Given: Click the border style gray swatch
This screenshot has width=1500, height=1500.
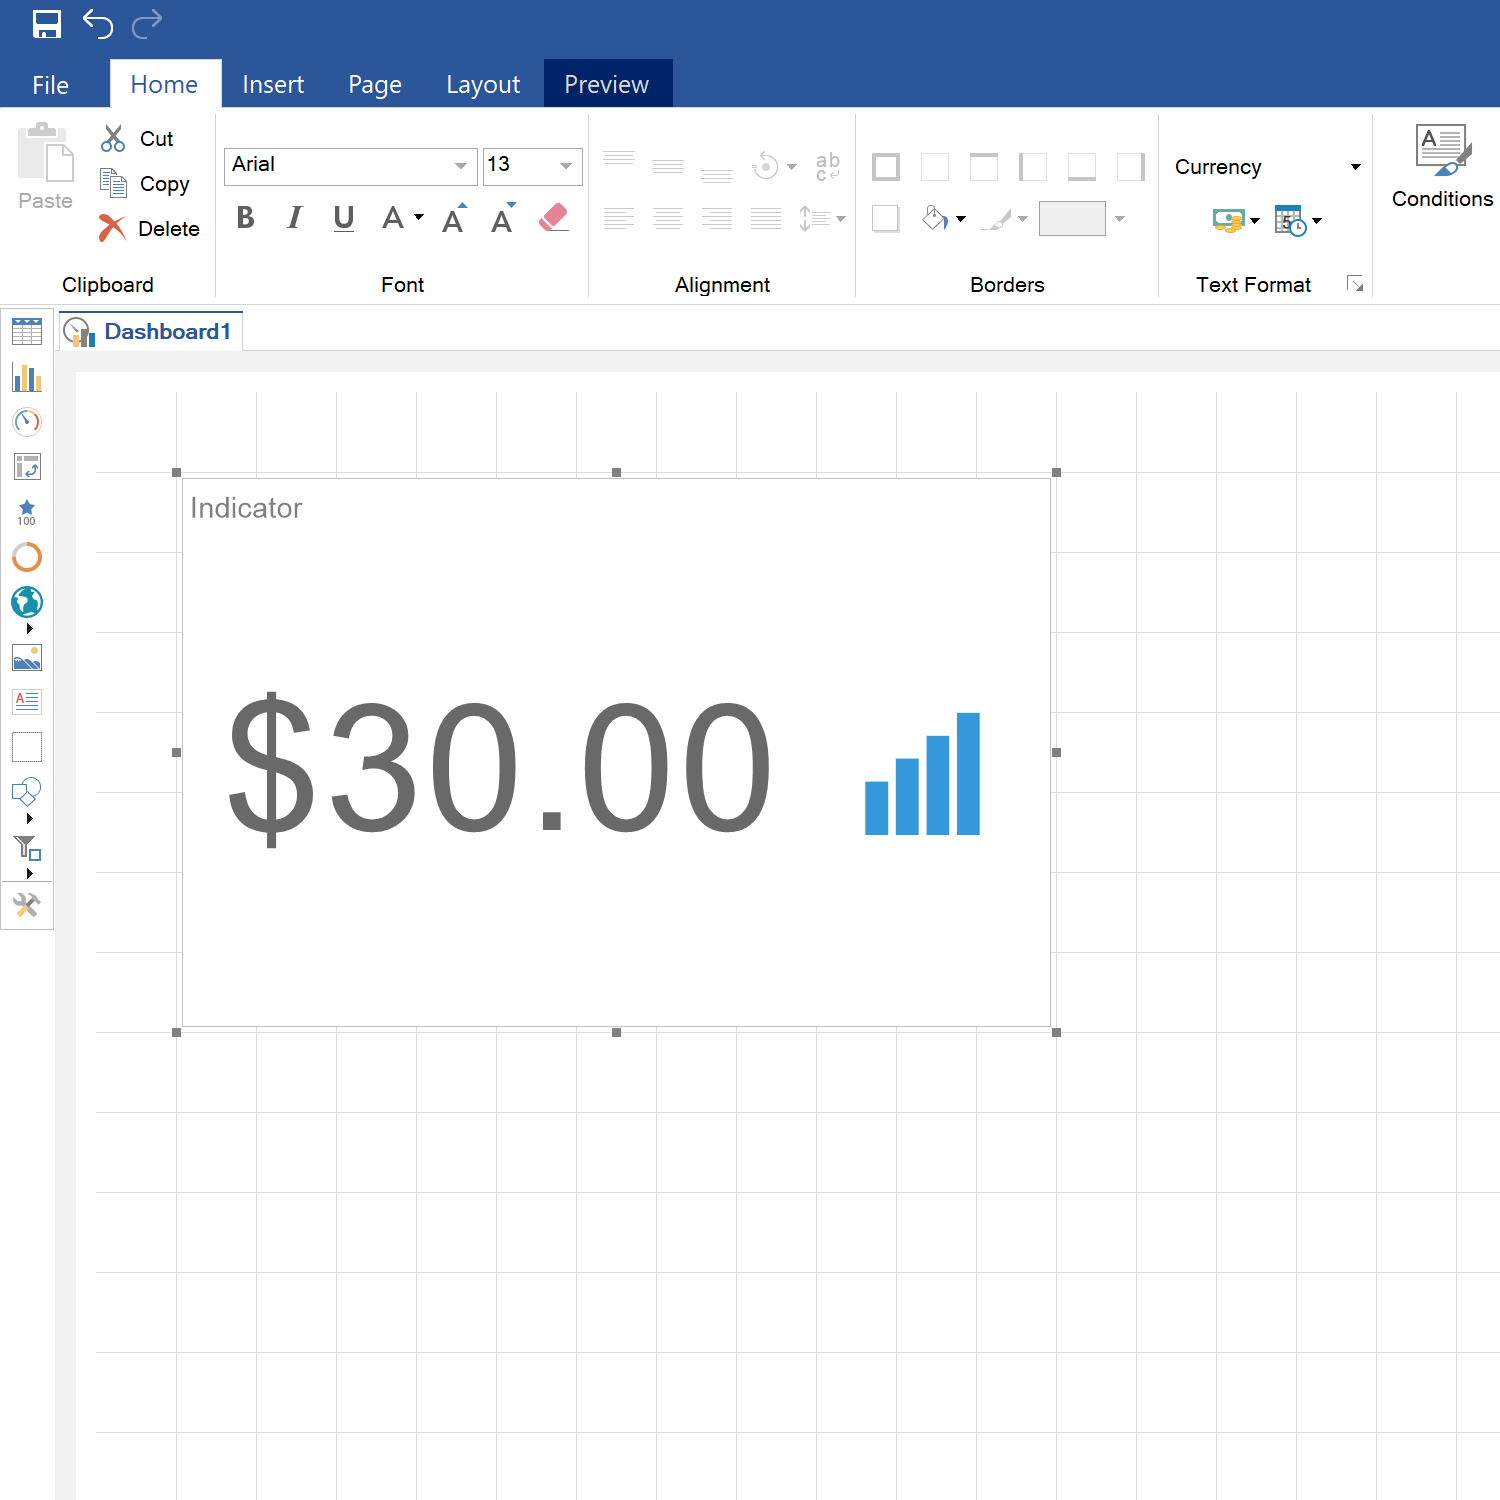Looking at the screenshot, I should [x=1072, y=218].
